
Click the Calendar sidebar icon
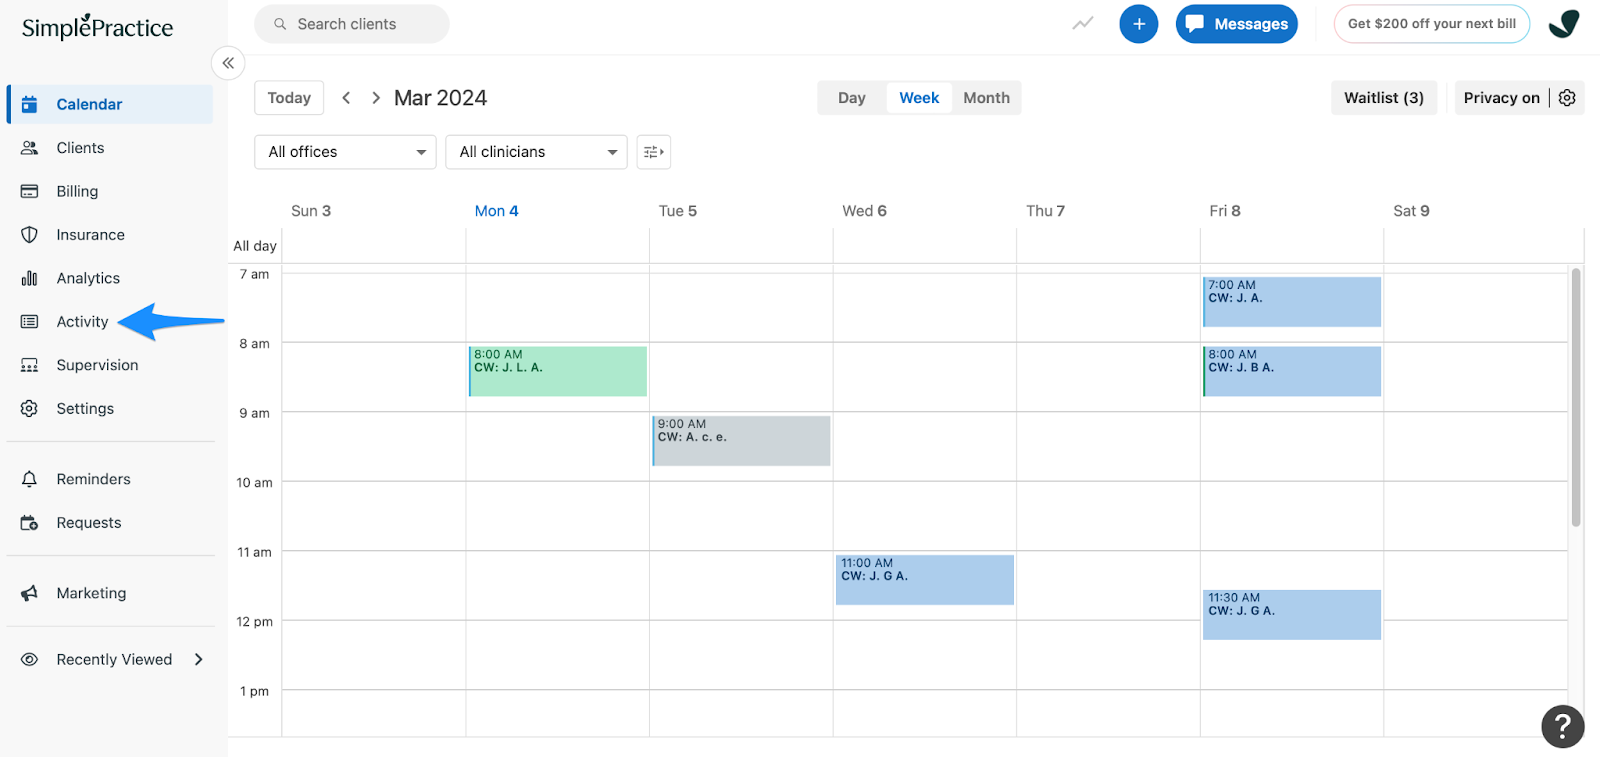(x=29, y=104)
